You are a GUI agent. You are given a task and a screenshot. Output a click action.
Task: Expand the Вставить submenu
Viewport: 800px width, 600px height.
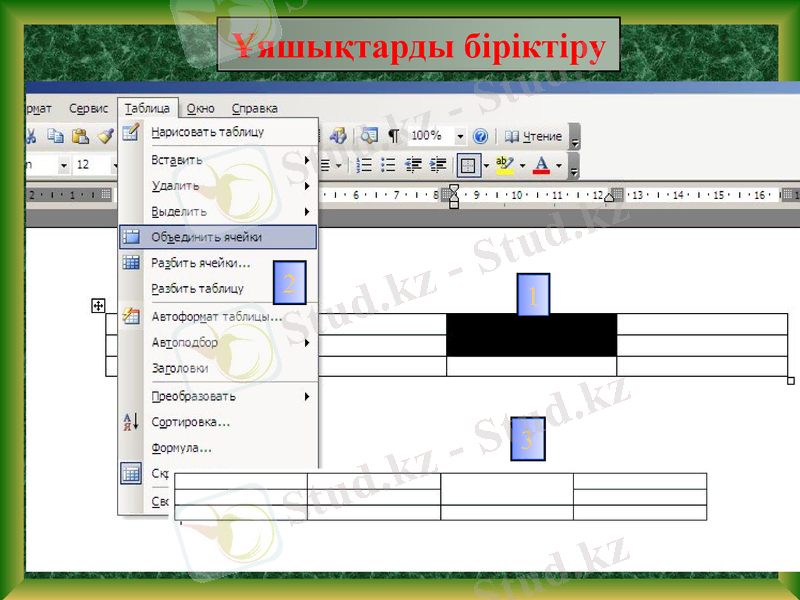308,159
